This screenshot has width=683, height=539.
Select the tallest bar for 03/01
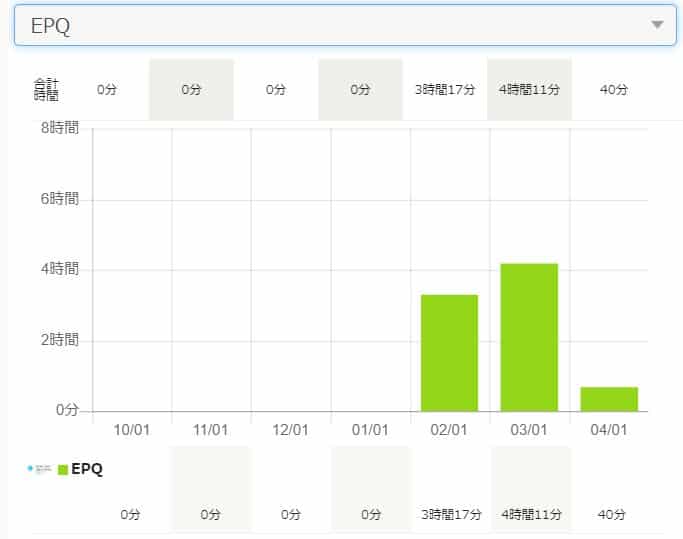(529, 337)
